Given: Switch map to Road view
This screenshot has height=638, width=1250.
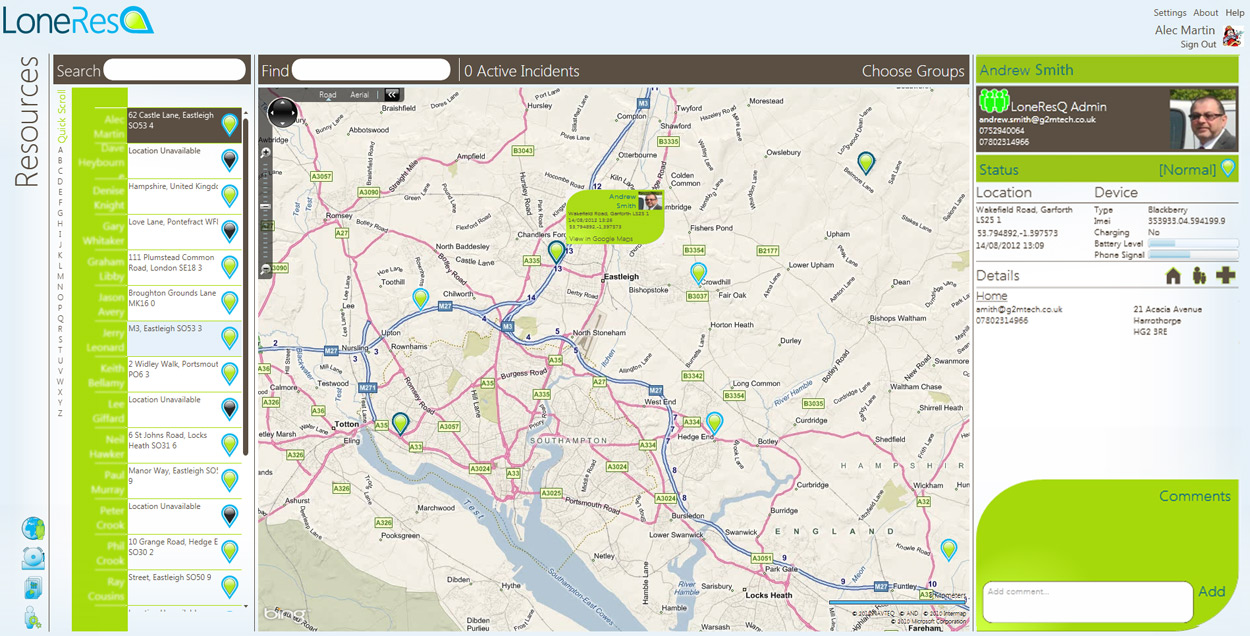Looking at the screenshot, I should click(327, 95).
